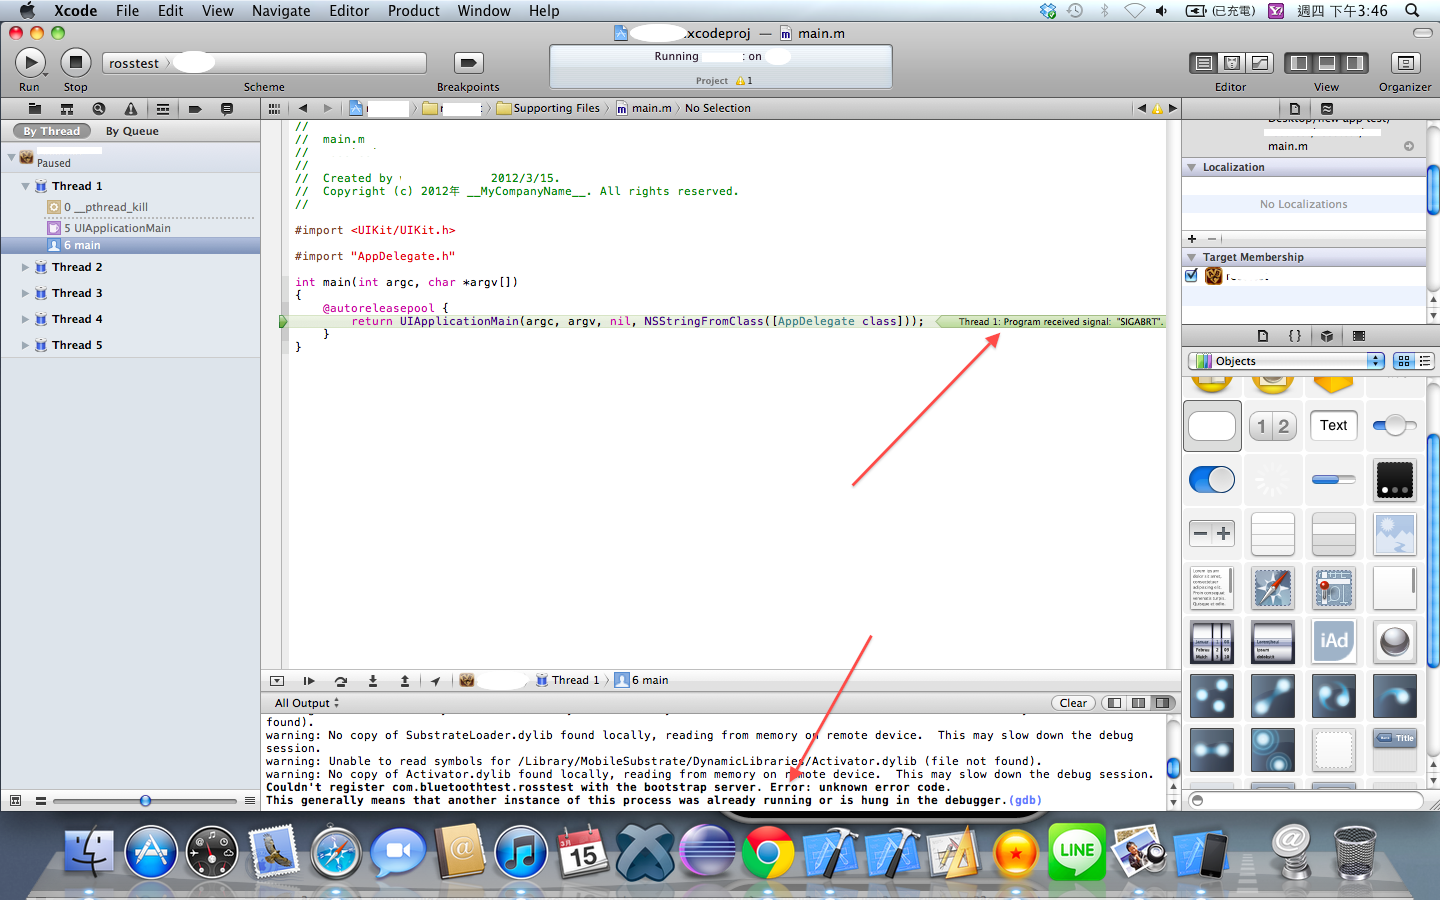The height and width of the screenshot is (900, 1440).
Task: Go back in editor history
Action: 302,108
